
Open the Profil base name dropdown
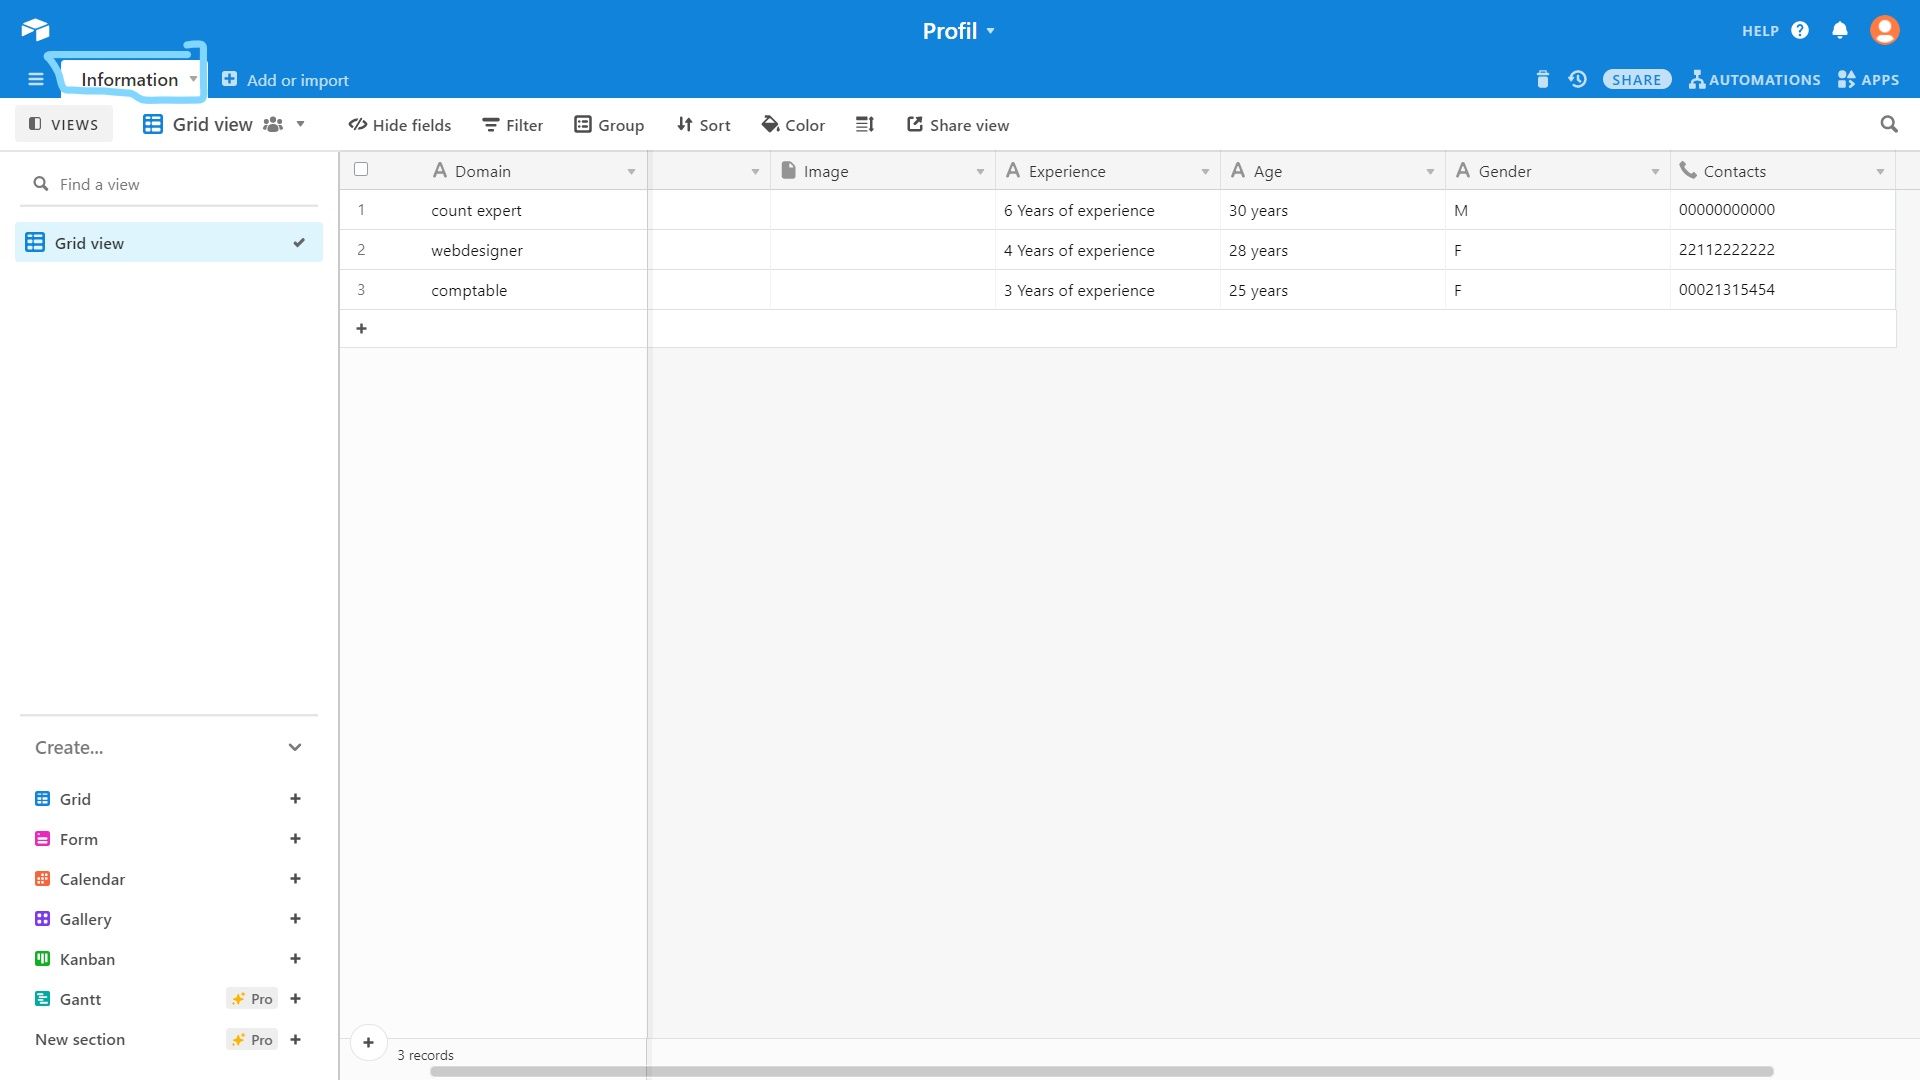[958, 31]
